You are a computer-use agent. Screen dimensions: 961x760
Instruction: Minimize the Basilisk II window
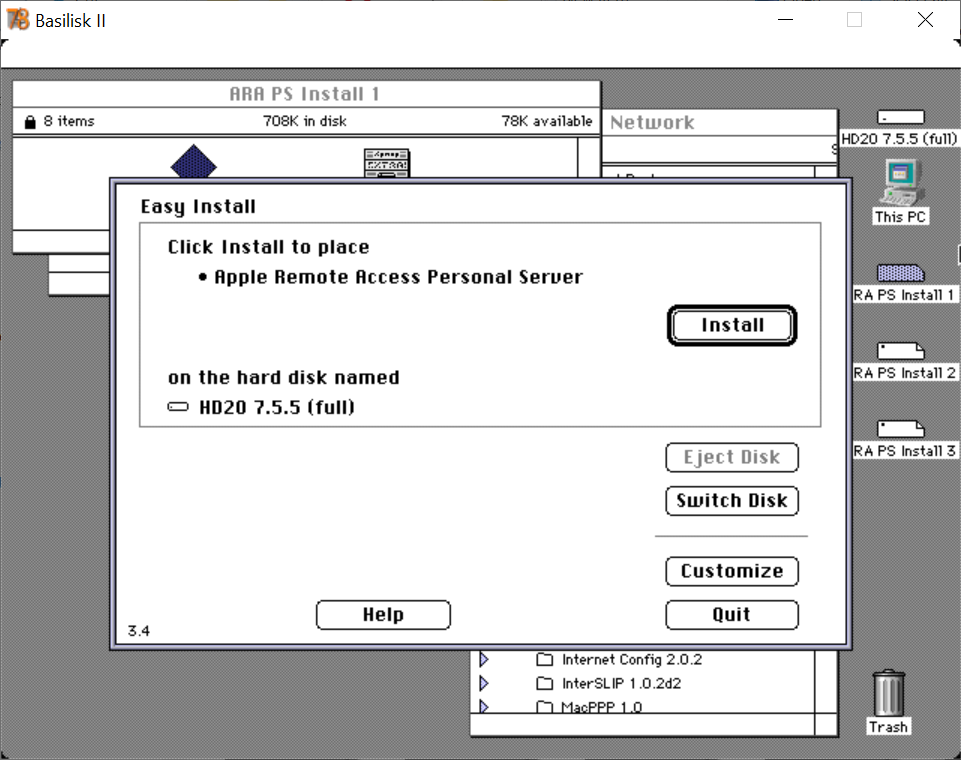pyautogui.click(x=785, y=20)
